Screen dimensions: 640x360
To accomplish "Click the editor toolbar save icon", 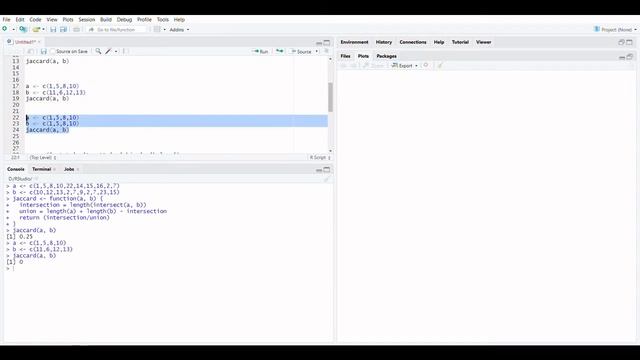I will click(x=43, y=51).
